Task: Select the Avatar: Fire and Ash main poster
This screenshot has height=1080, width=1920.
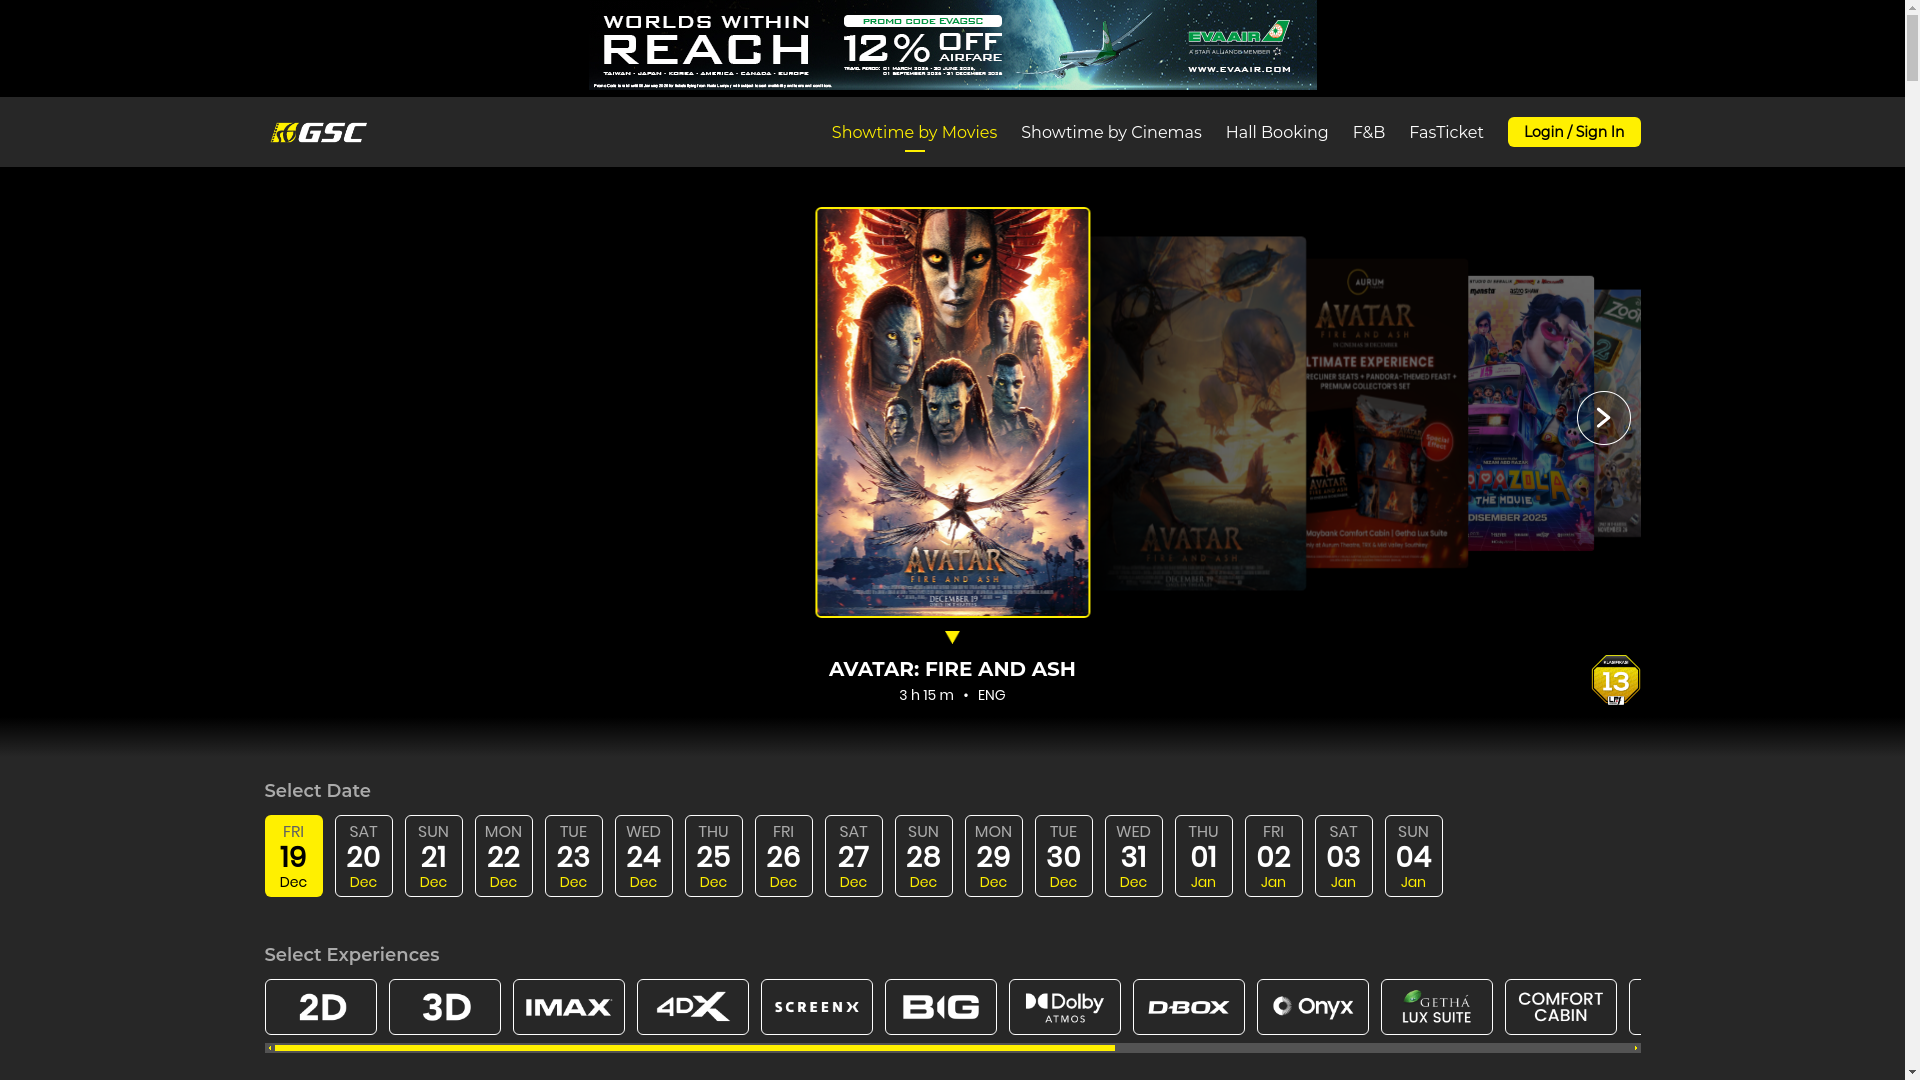Action: [953, 412]
